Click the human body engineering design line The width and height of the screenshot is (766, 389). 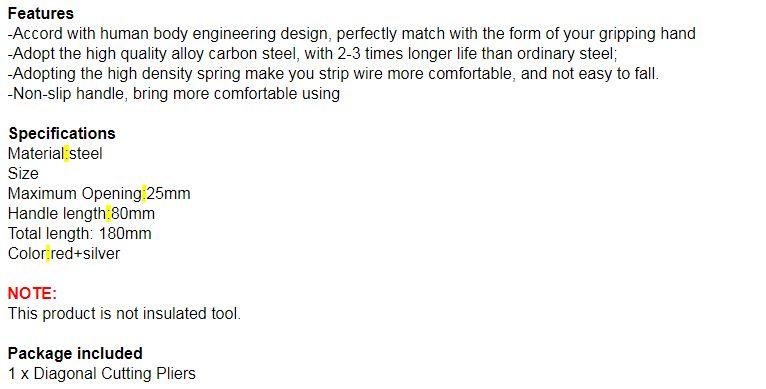pos(352,33)
